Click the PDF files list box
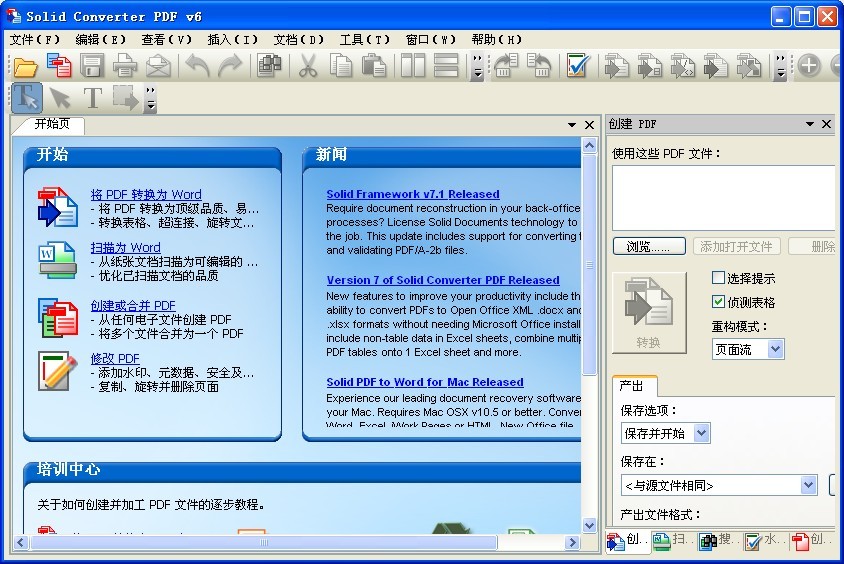Screen dimensions: 844x564 coord(723,198)
